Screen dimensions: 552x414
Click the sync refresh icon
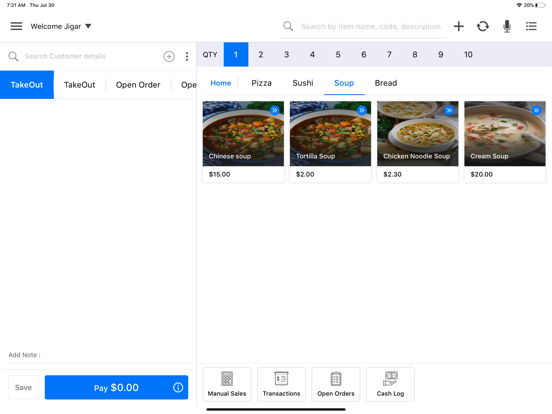coord(483,26)
